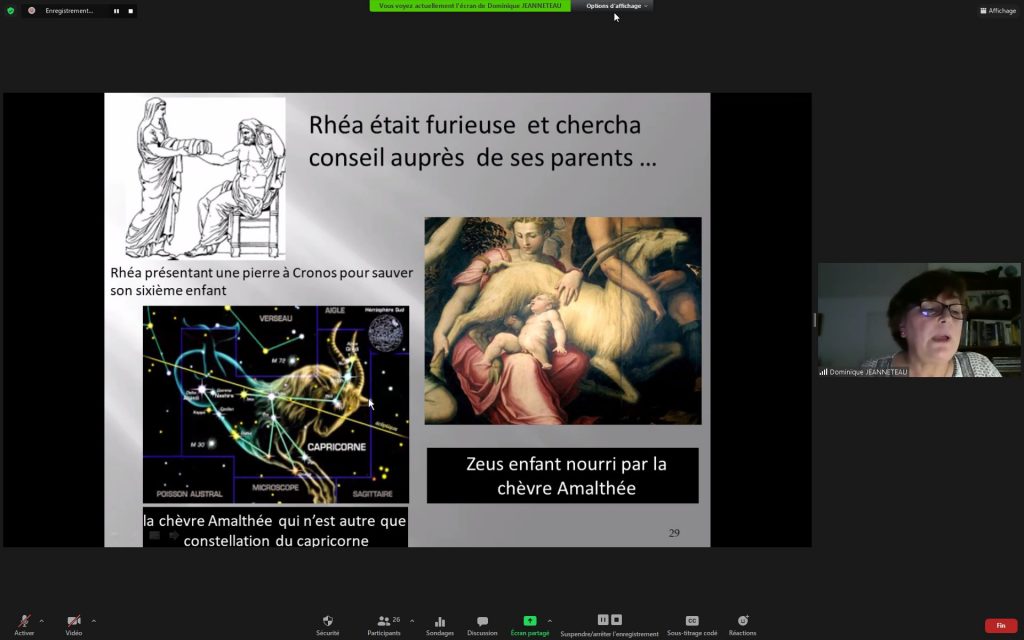
Task: Click the MICROSCOPE label on star map
Action: click(x=276, y=488)
